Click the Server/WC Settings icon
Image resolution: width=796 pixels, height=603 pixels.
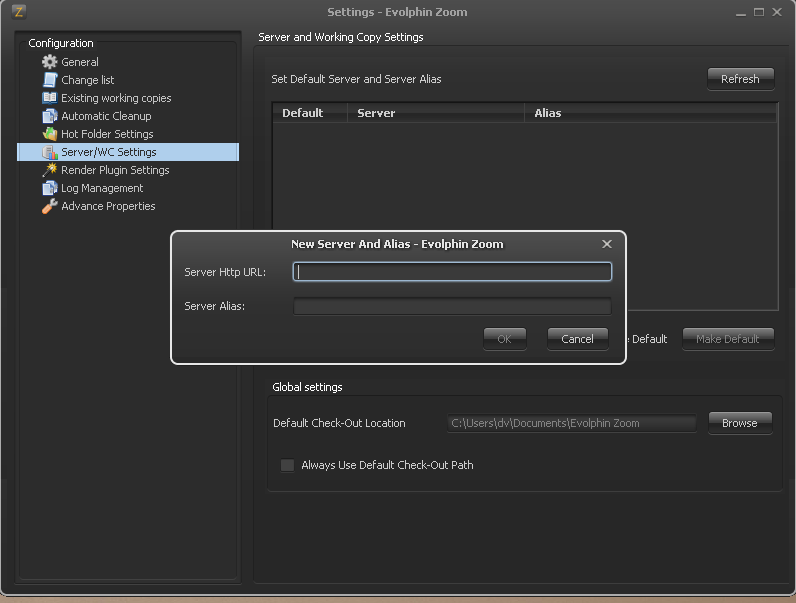49,152
